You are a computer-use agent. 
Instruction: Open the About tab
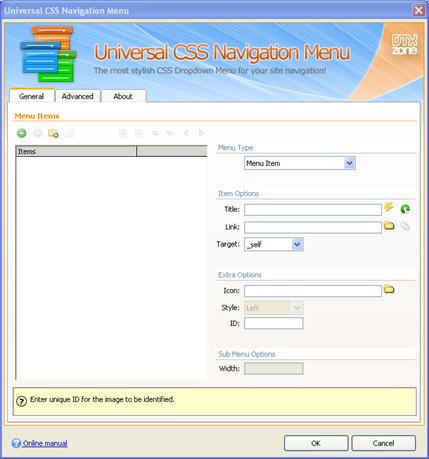(x=123, y=96)
